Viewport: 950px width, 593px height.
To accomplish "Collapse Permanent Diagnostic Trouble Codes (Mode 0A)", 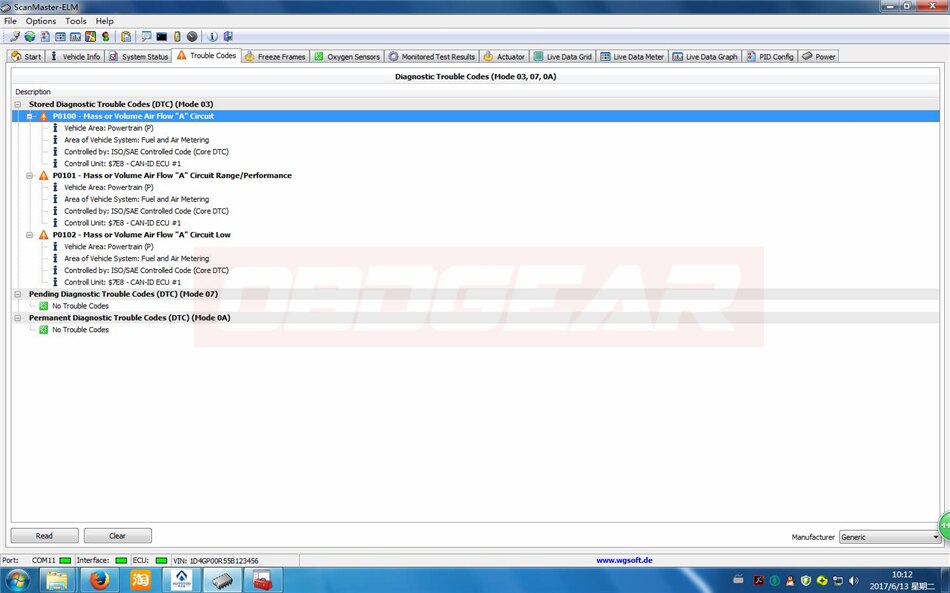I will pyautogui.click(x=18, y=317).
